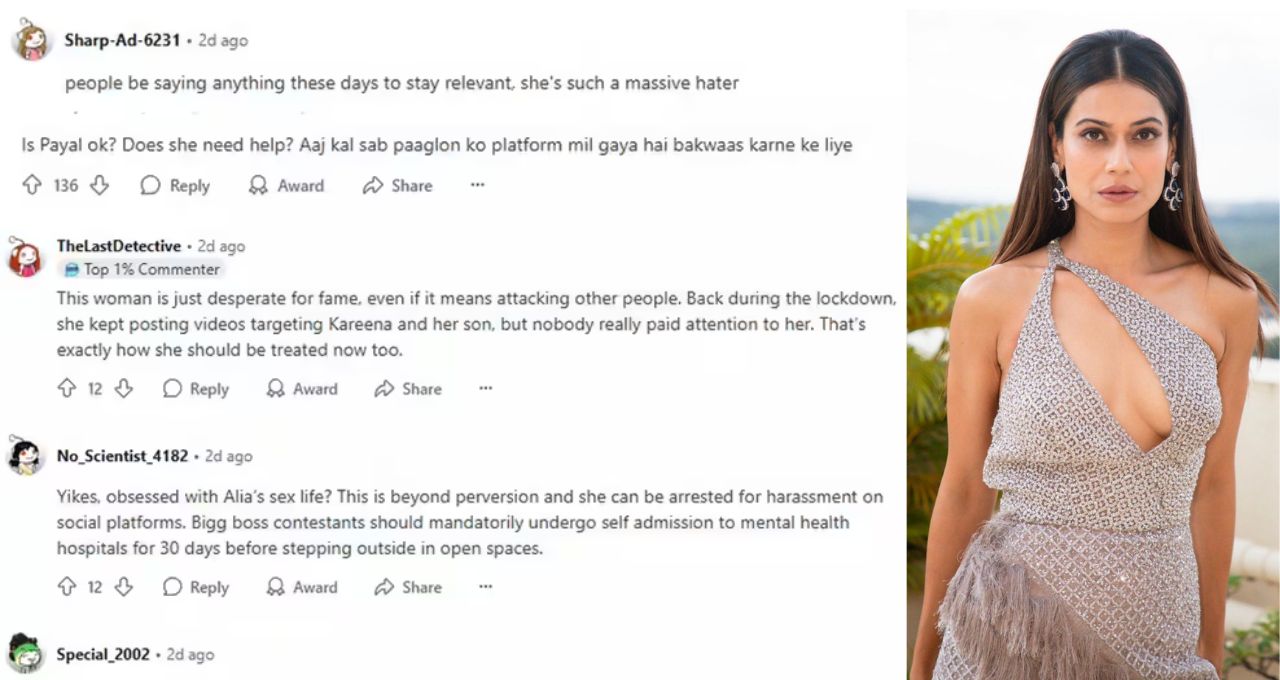Open the woman's photo on the right

pos(1093,345)
